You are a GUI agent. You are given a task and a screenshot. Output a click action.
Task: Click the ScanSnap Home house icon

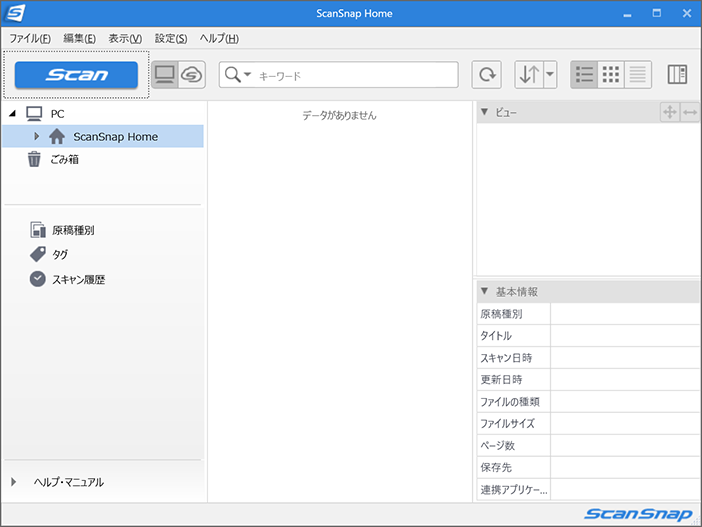(x=57, y=136)
